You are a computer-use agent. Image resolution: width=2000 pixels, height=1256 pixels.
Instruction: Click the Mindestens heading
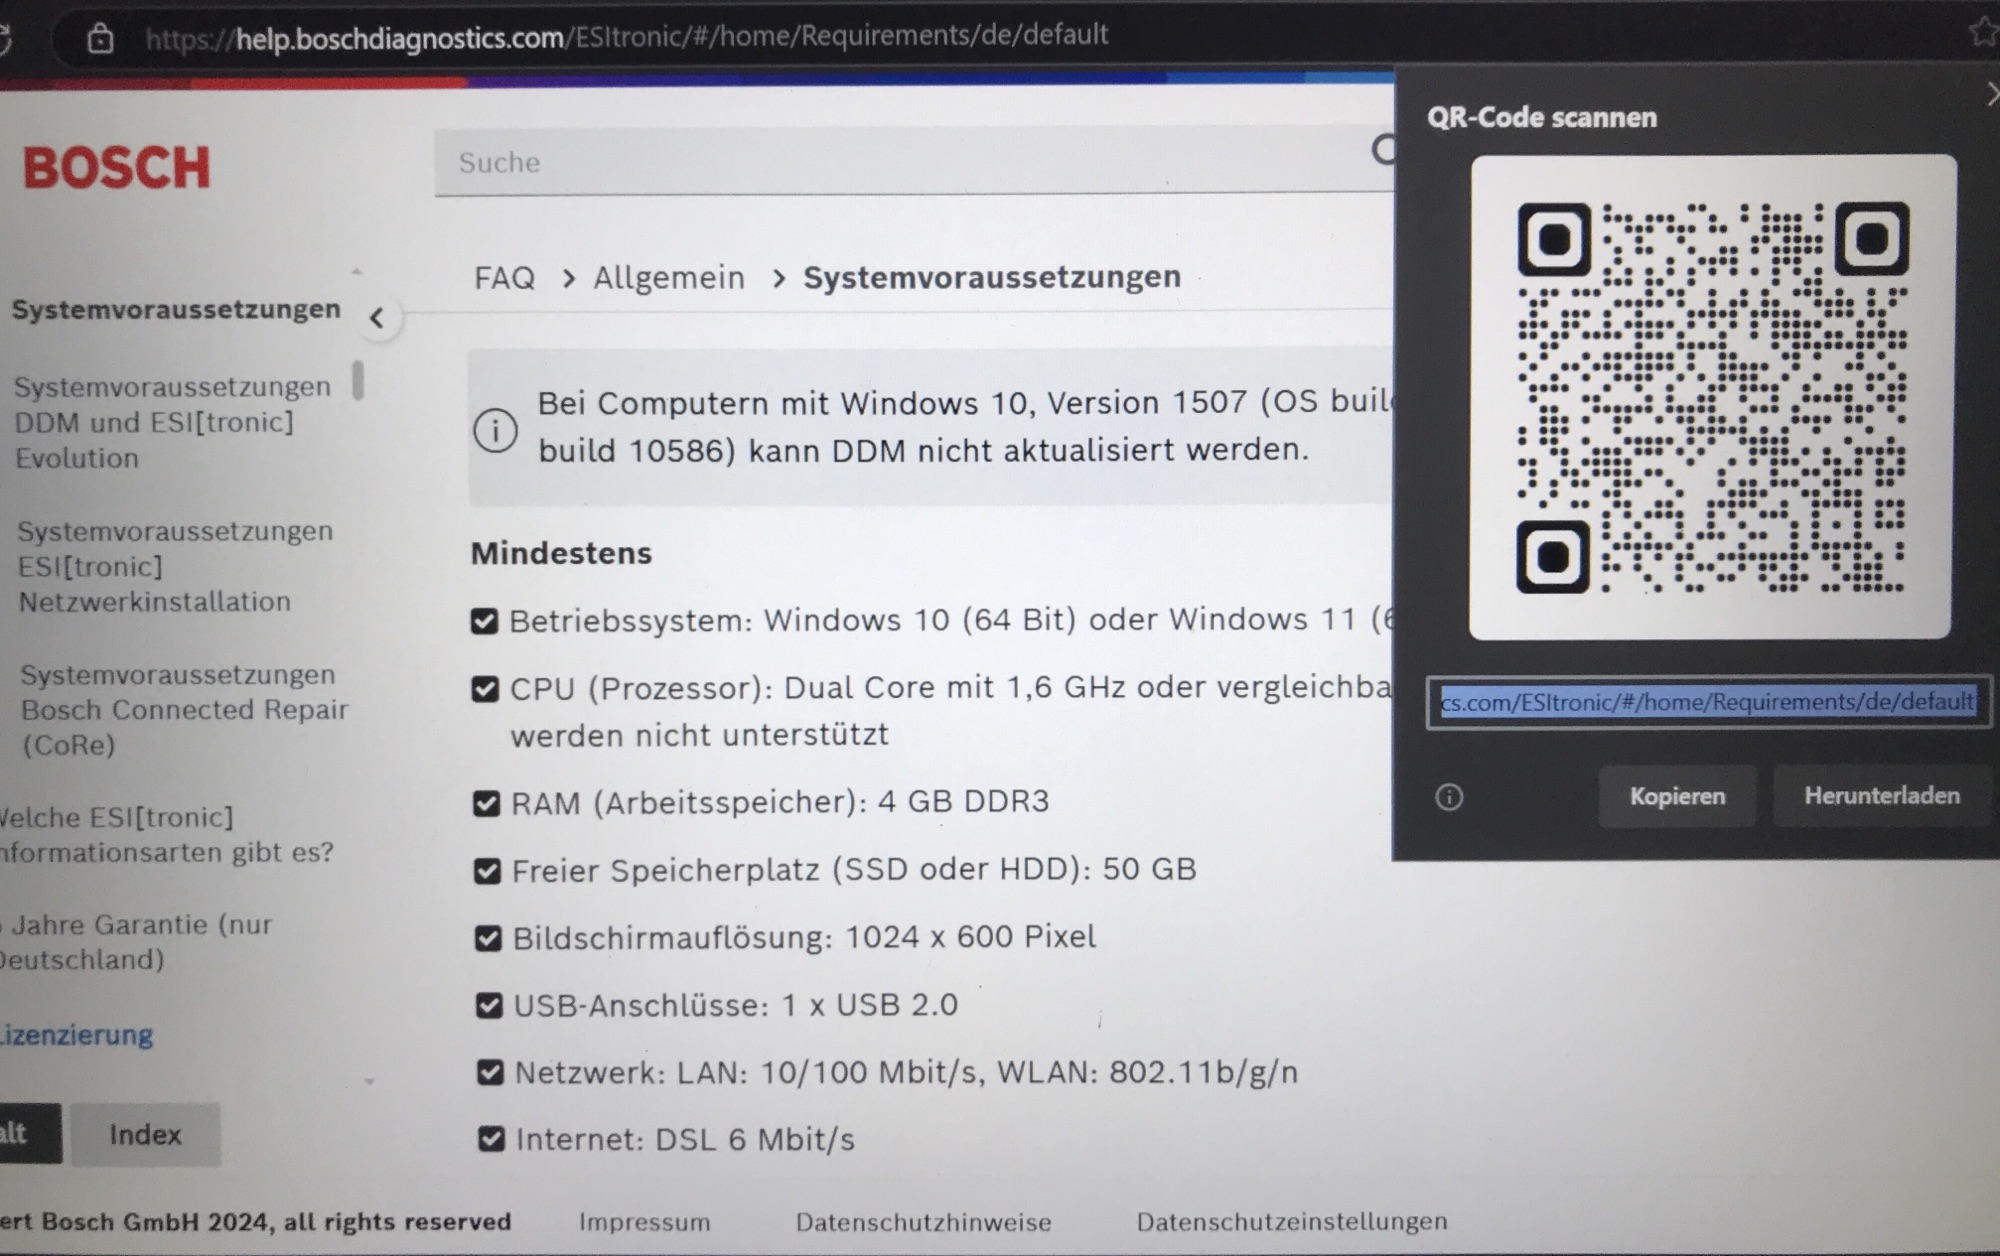pyautogui.click(x=561, y=553)
